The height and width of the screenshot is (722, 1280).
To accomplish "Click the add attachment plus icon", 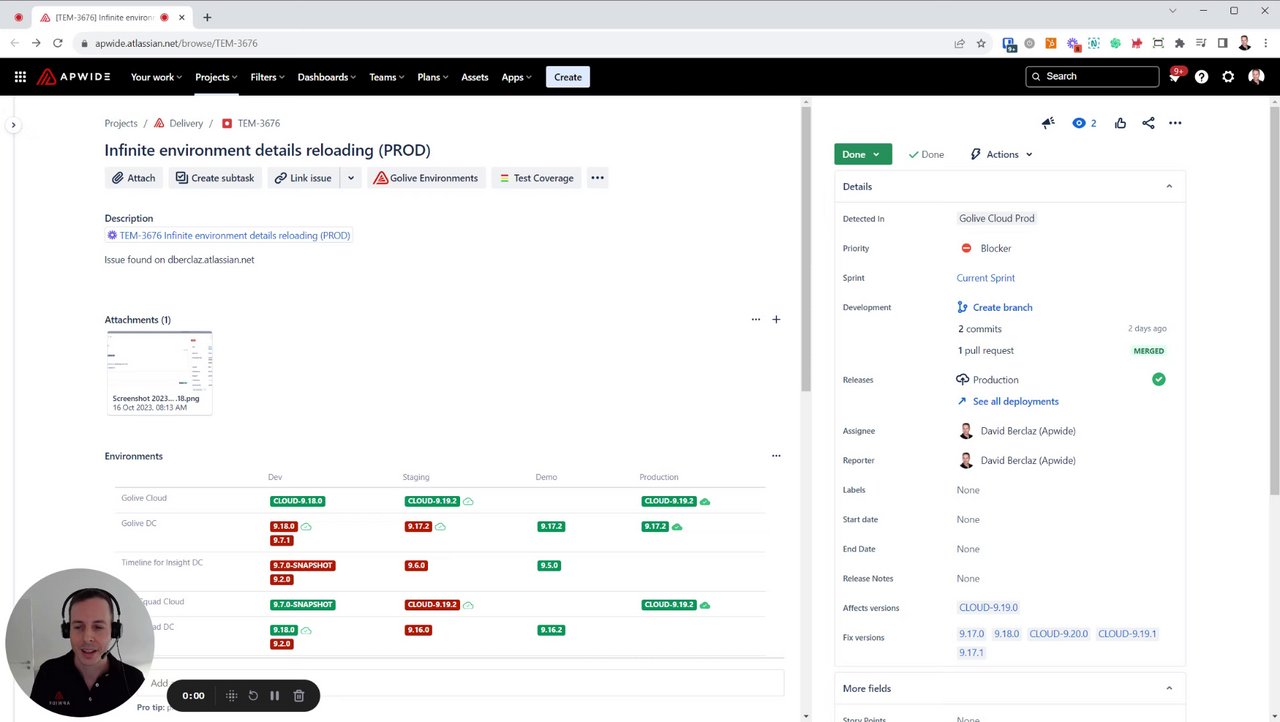I will (776, 320).
